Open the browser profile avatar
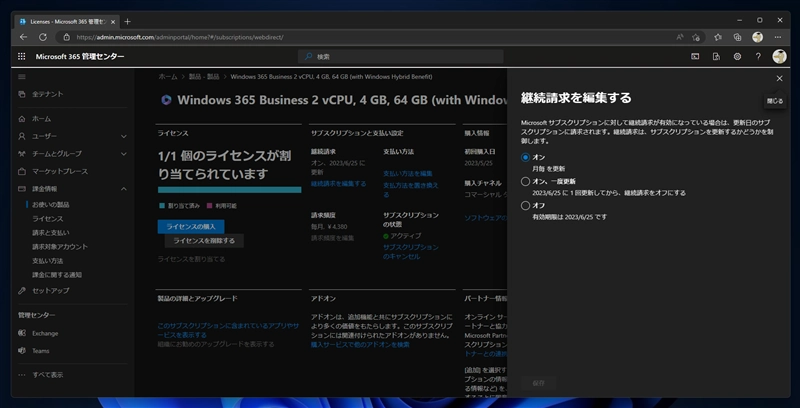Image resolution: width=800 pixels, height=408 pixels. tap(758, 37)
